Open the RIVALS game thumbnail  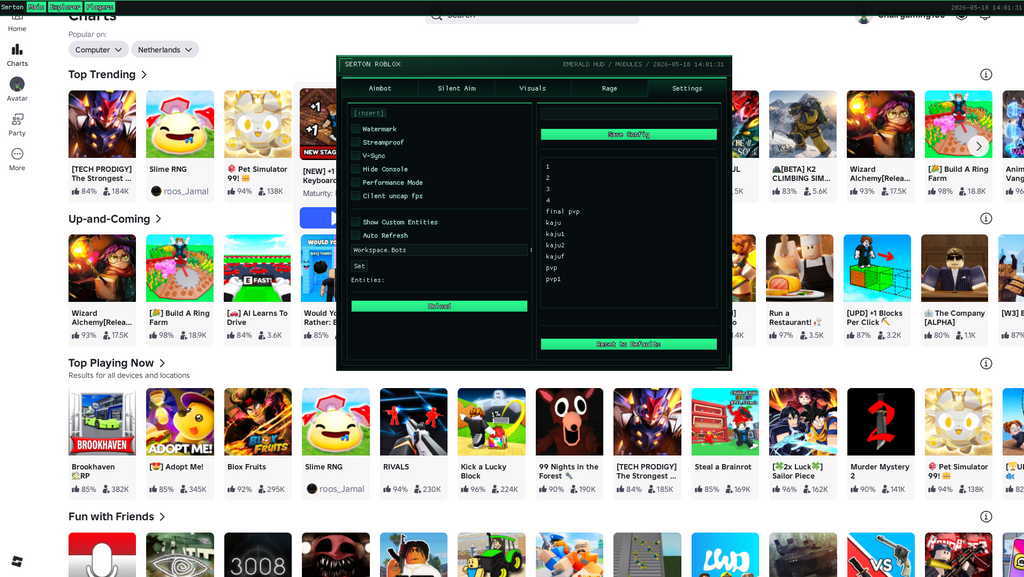click(414, 422)
